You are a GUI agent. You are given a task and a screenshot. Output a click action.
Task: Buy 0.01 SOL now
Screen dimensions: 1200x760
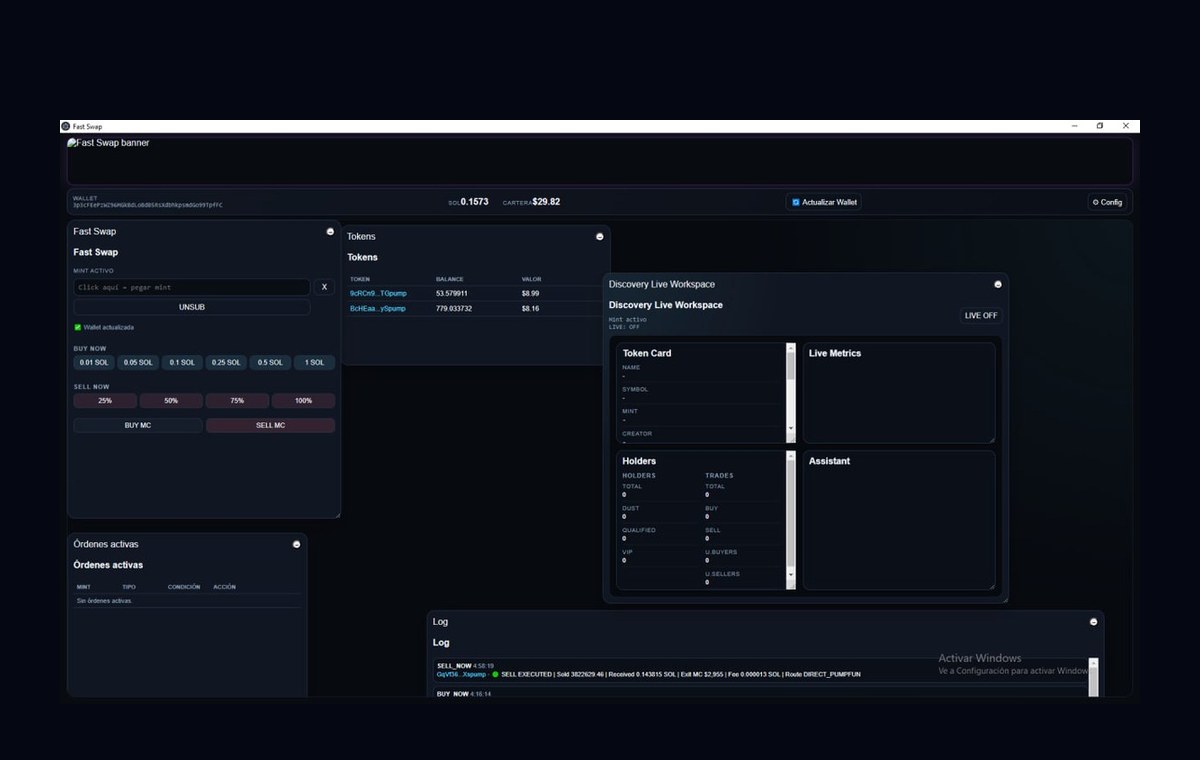point(94,362)
